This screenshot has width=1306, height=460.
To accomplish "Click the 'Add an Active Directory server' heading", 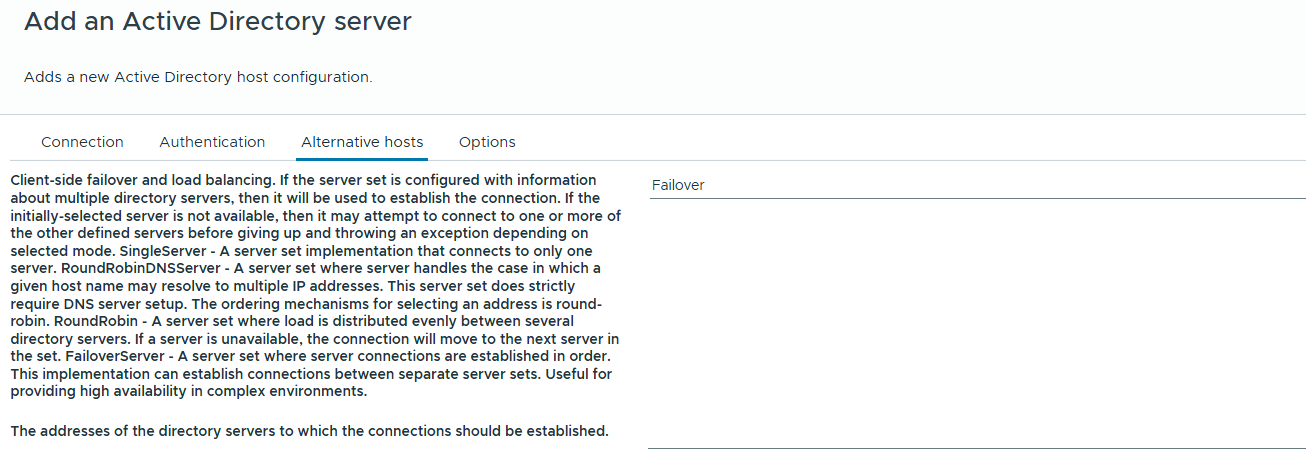I will pyautogui.click(x=217, y=22).
